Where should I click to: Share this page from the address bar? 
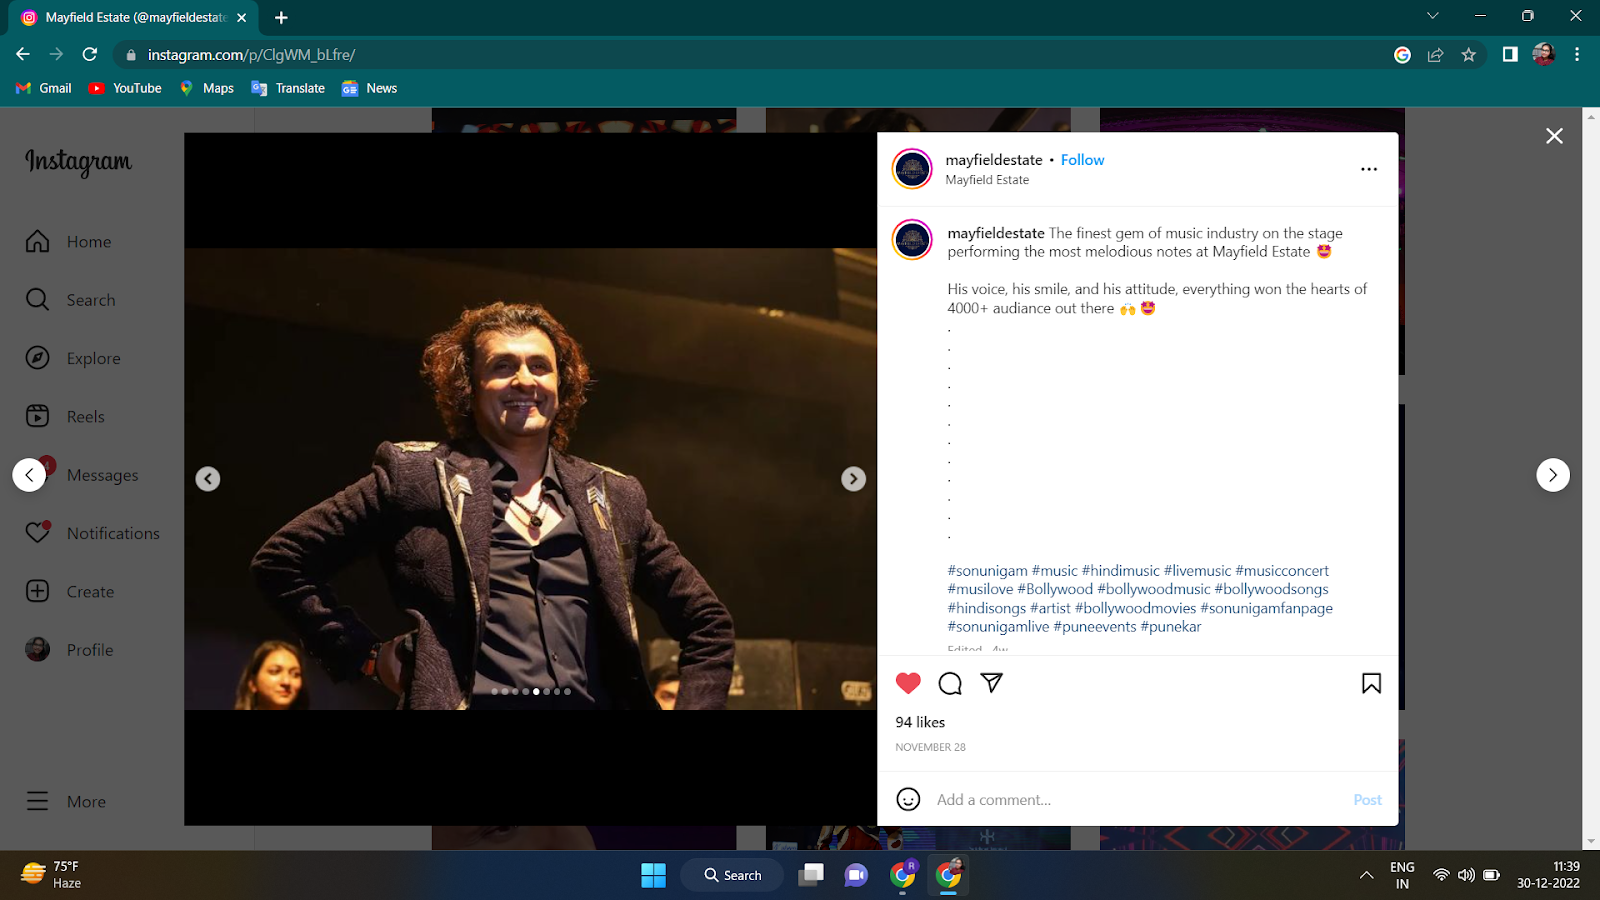pos(1435,55)
